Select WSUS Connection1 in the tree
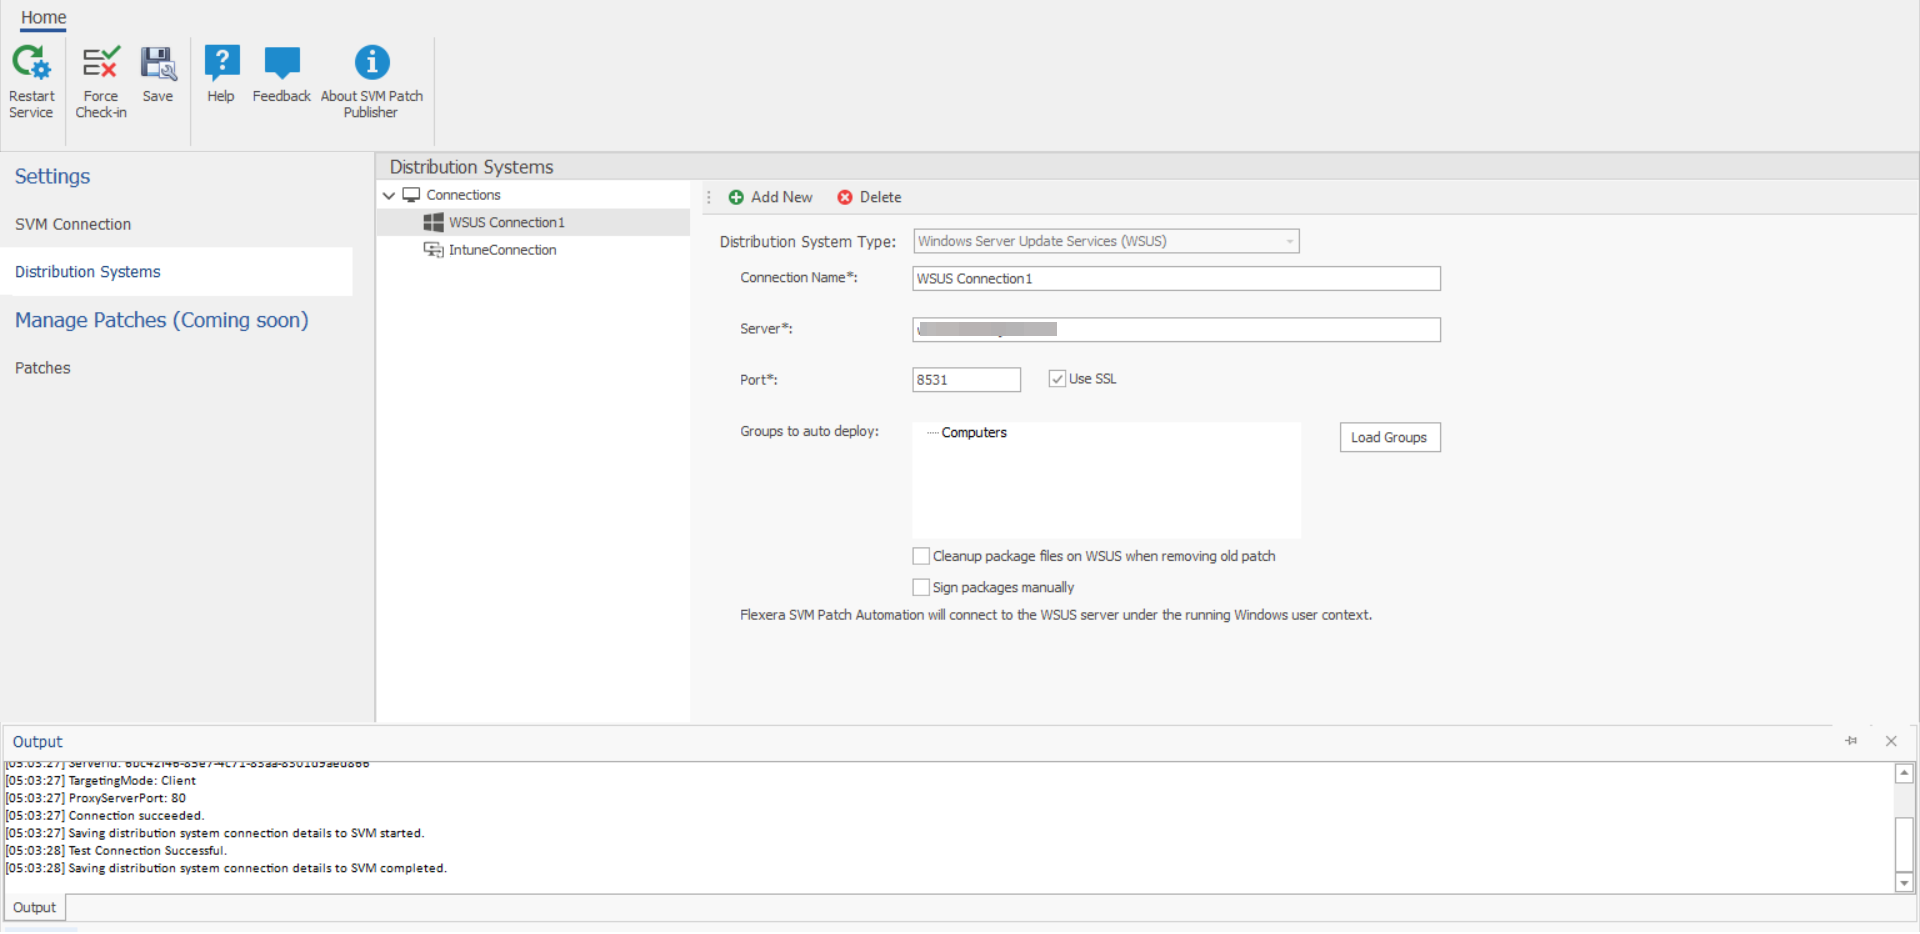1920x934 pixels. 506,222
